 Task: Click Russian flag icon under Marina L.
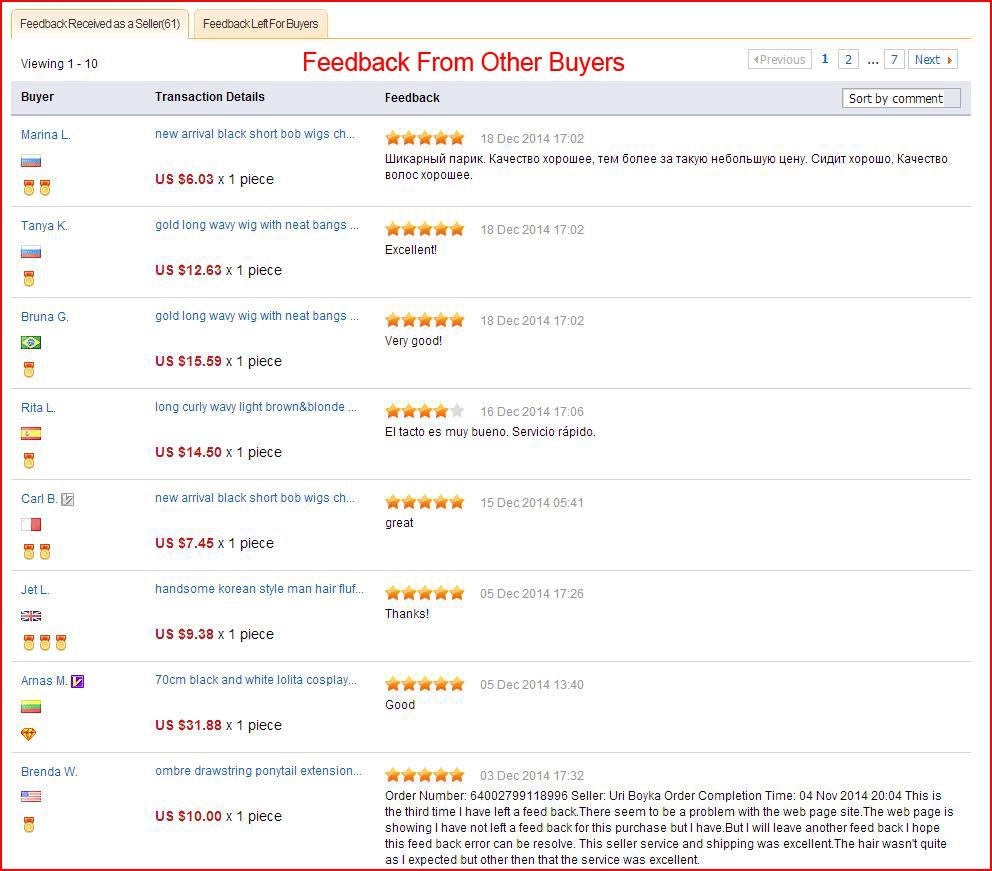pyautogui.click(x=31, y=161)
